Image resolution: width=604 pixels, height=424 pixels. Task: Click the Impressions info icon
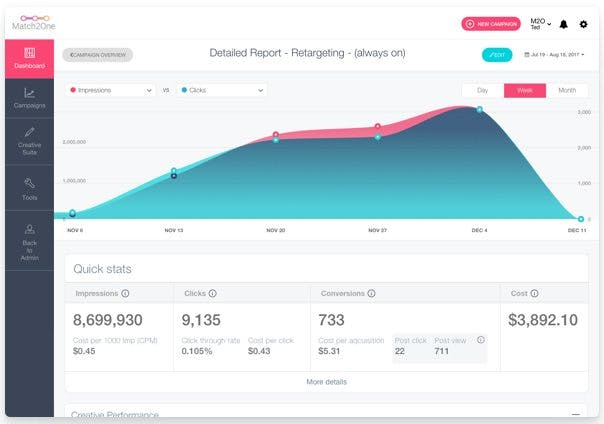tap(125, 293)
